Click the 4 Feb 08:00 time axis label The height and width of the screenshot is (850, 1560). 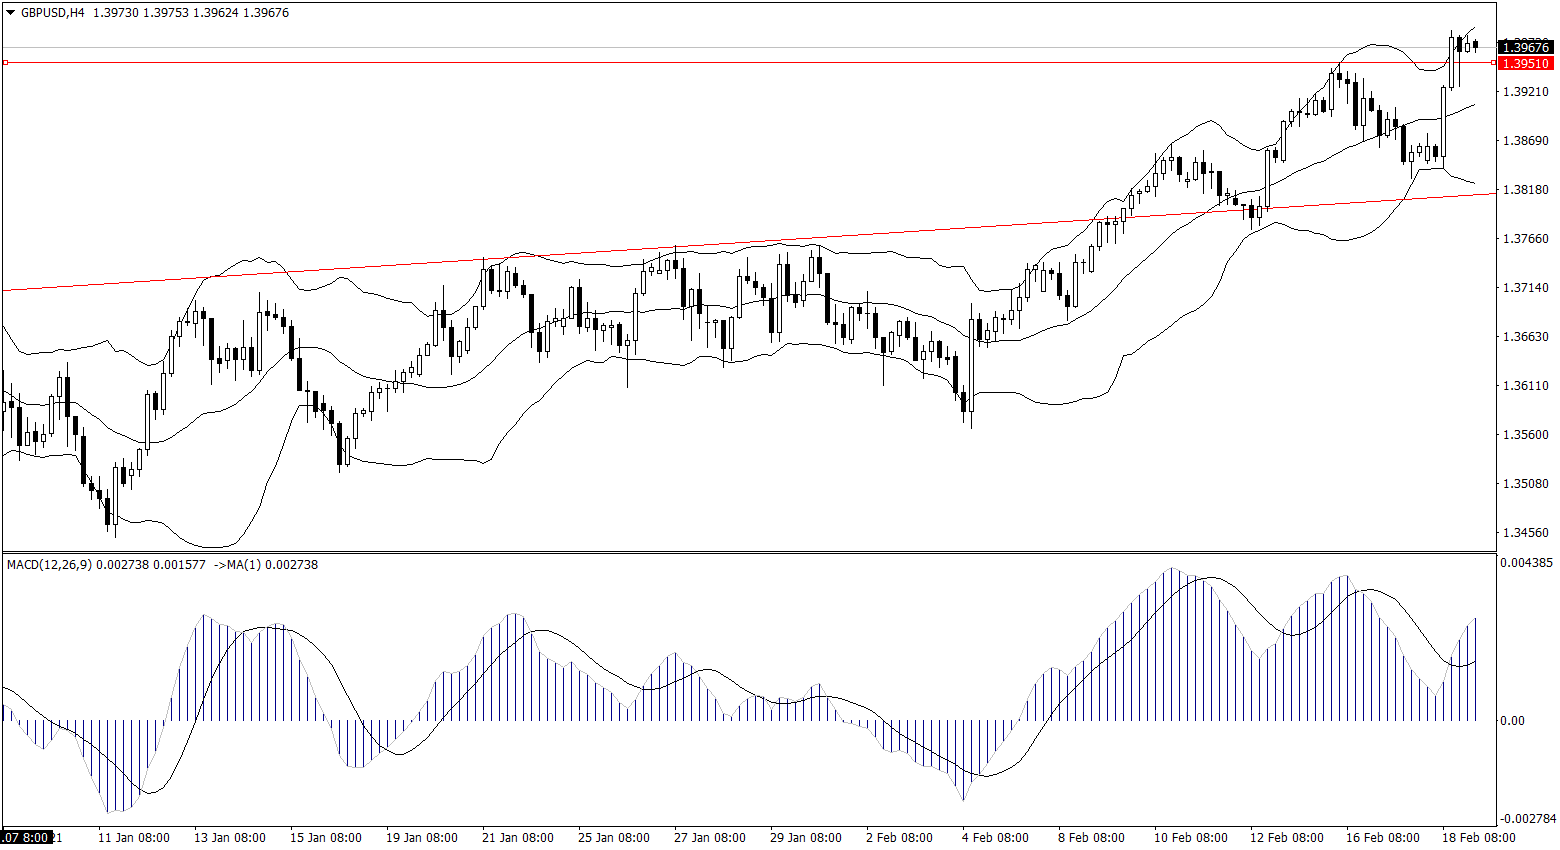tap(995, 838)
